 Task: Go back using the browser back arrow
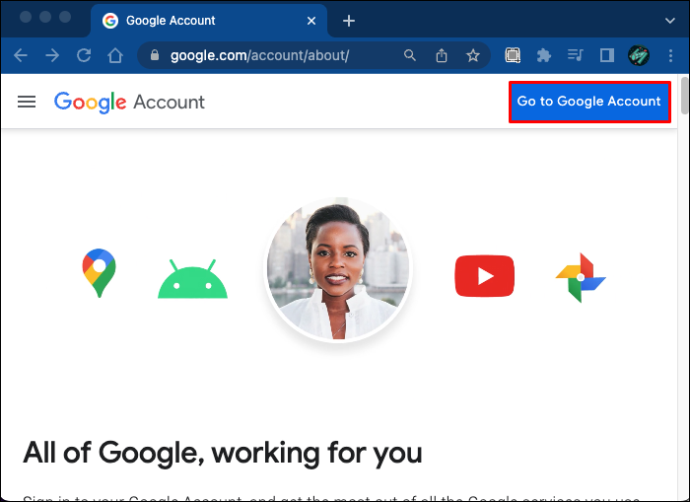(x=20, y=55)
